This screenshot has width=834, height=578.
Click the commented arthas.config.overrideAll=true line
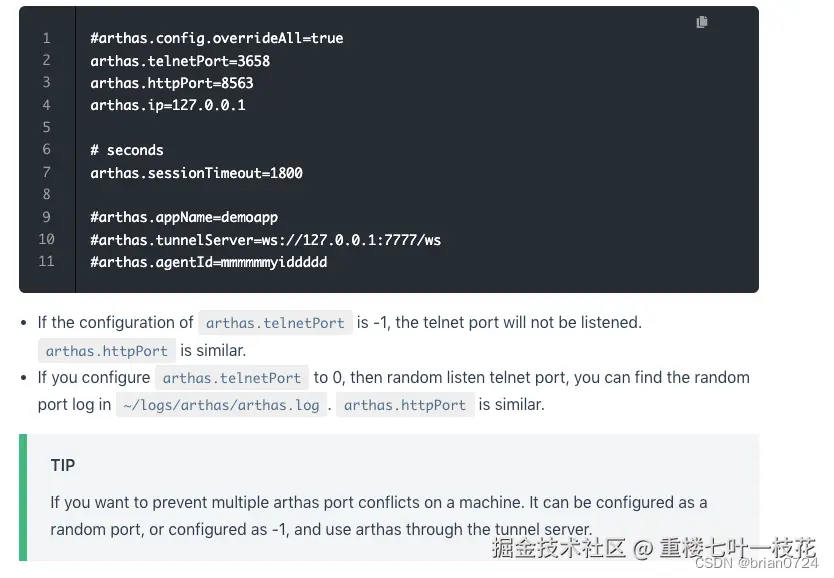click(216, 38)
